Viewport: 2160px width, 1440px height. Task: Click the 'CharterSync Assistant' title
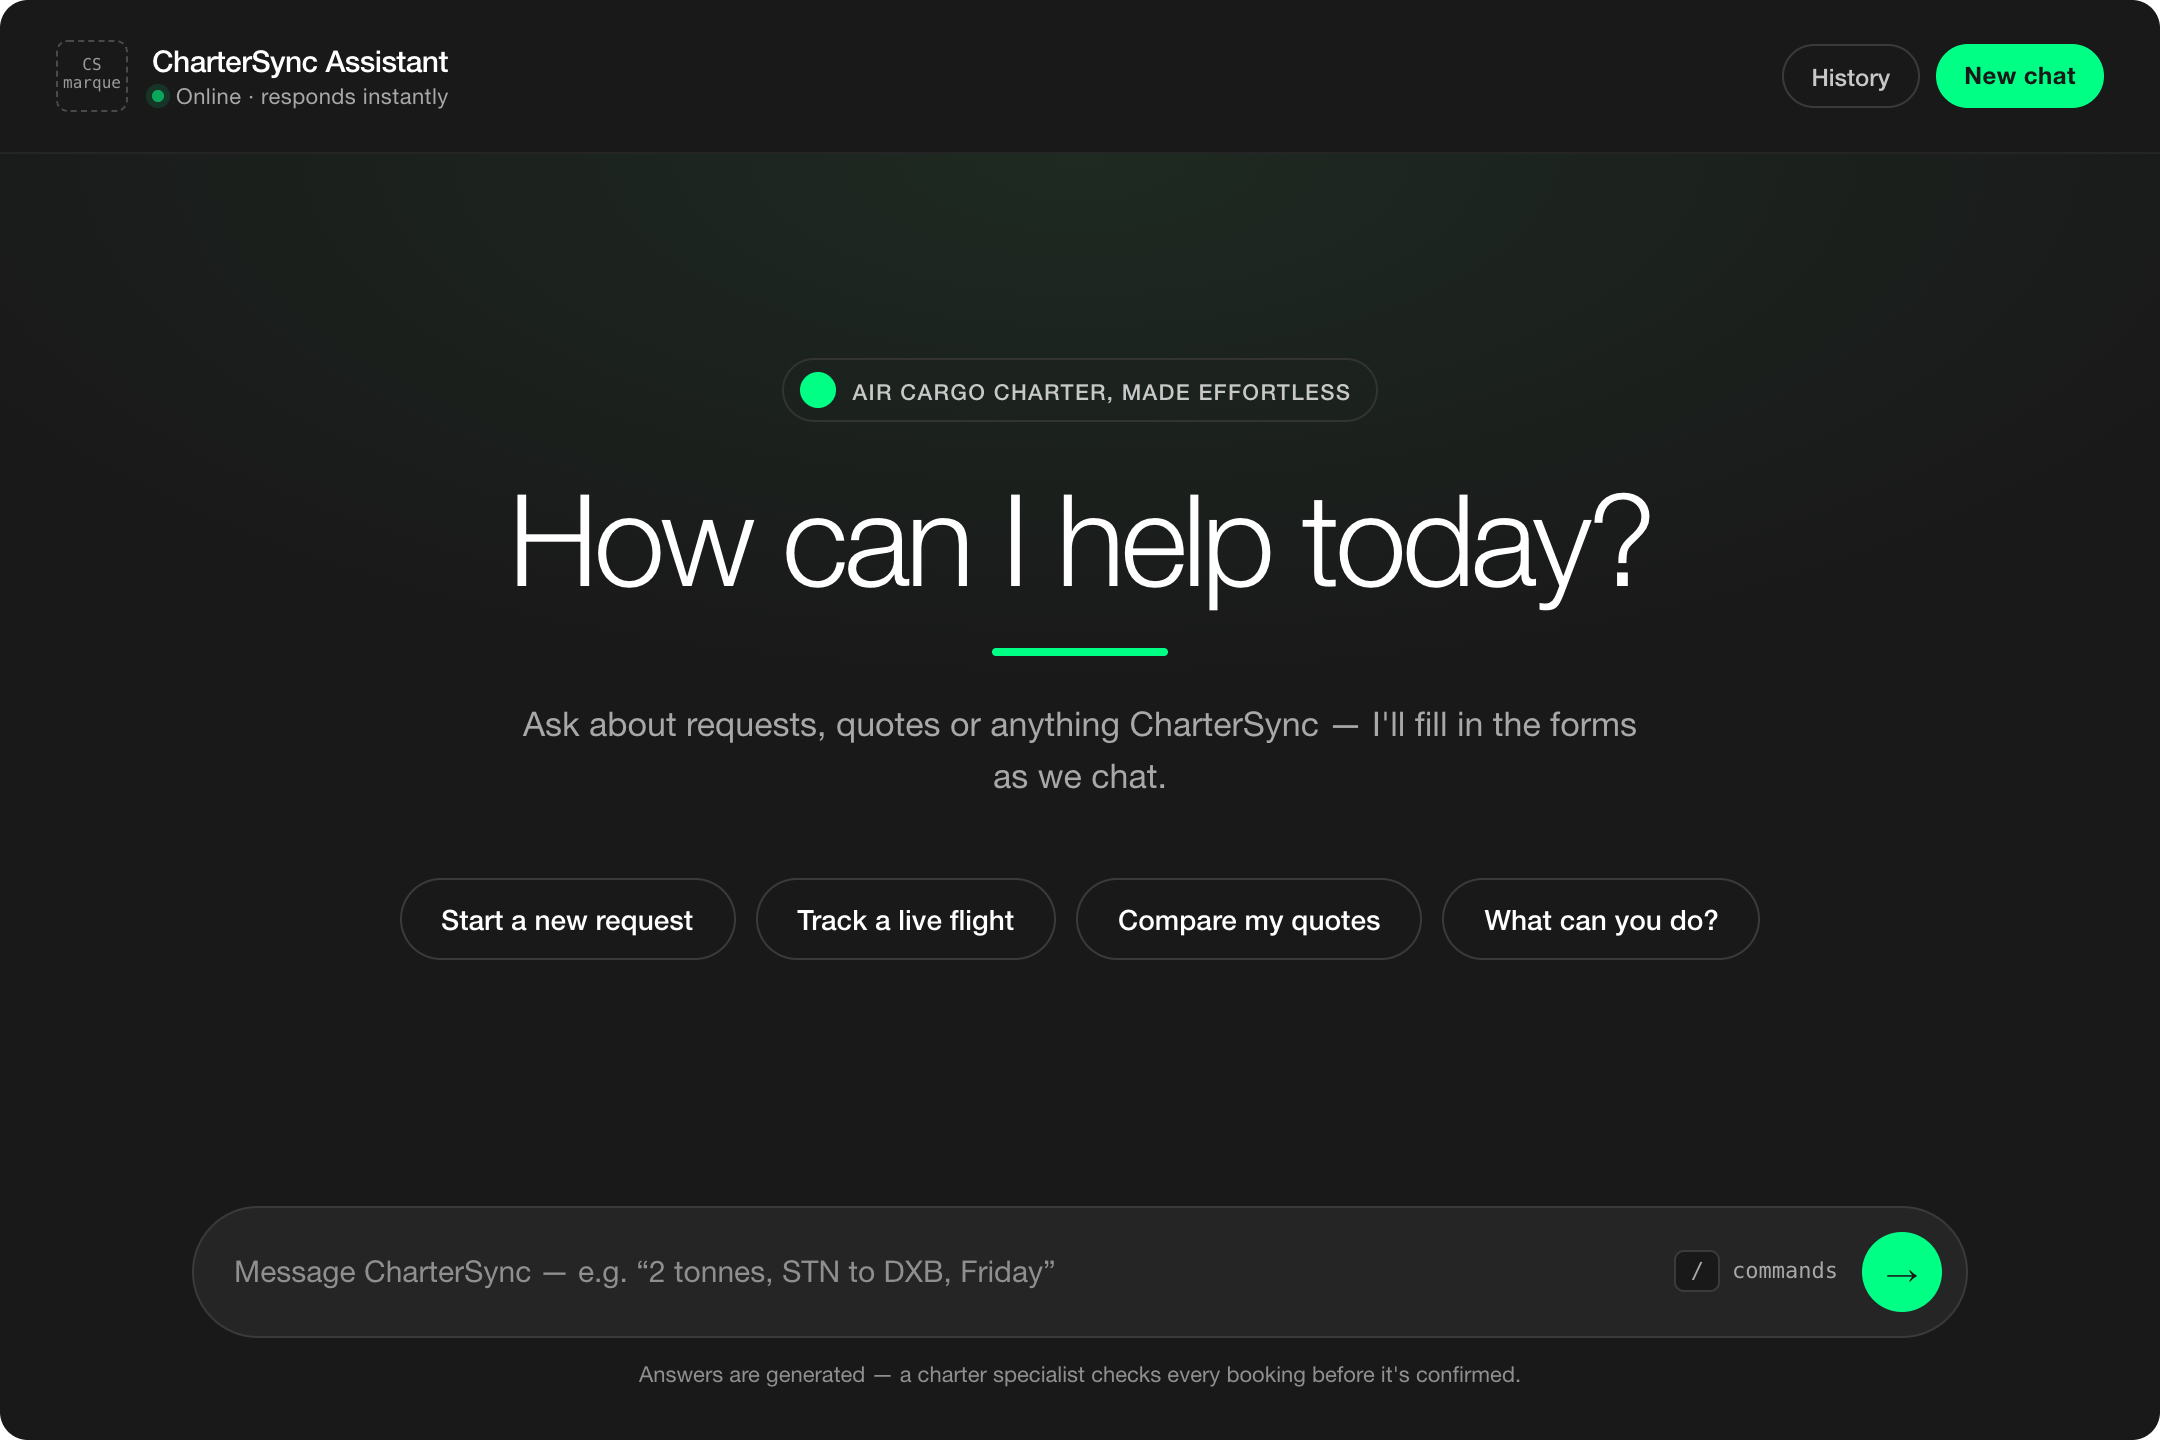pos(300,62)
